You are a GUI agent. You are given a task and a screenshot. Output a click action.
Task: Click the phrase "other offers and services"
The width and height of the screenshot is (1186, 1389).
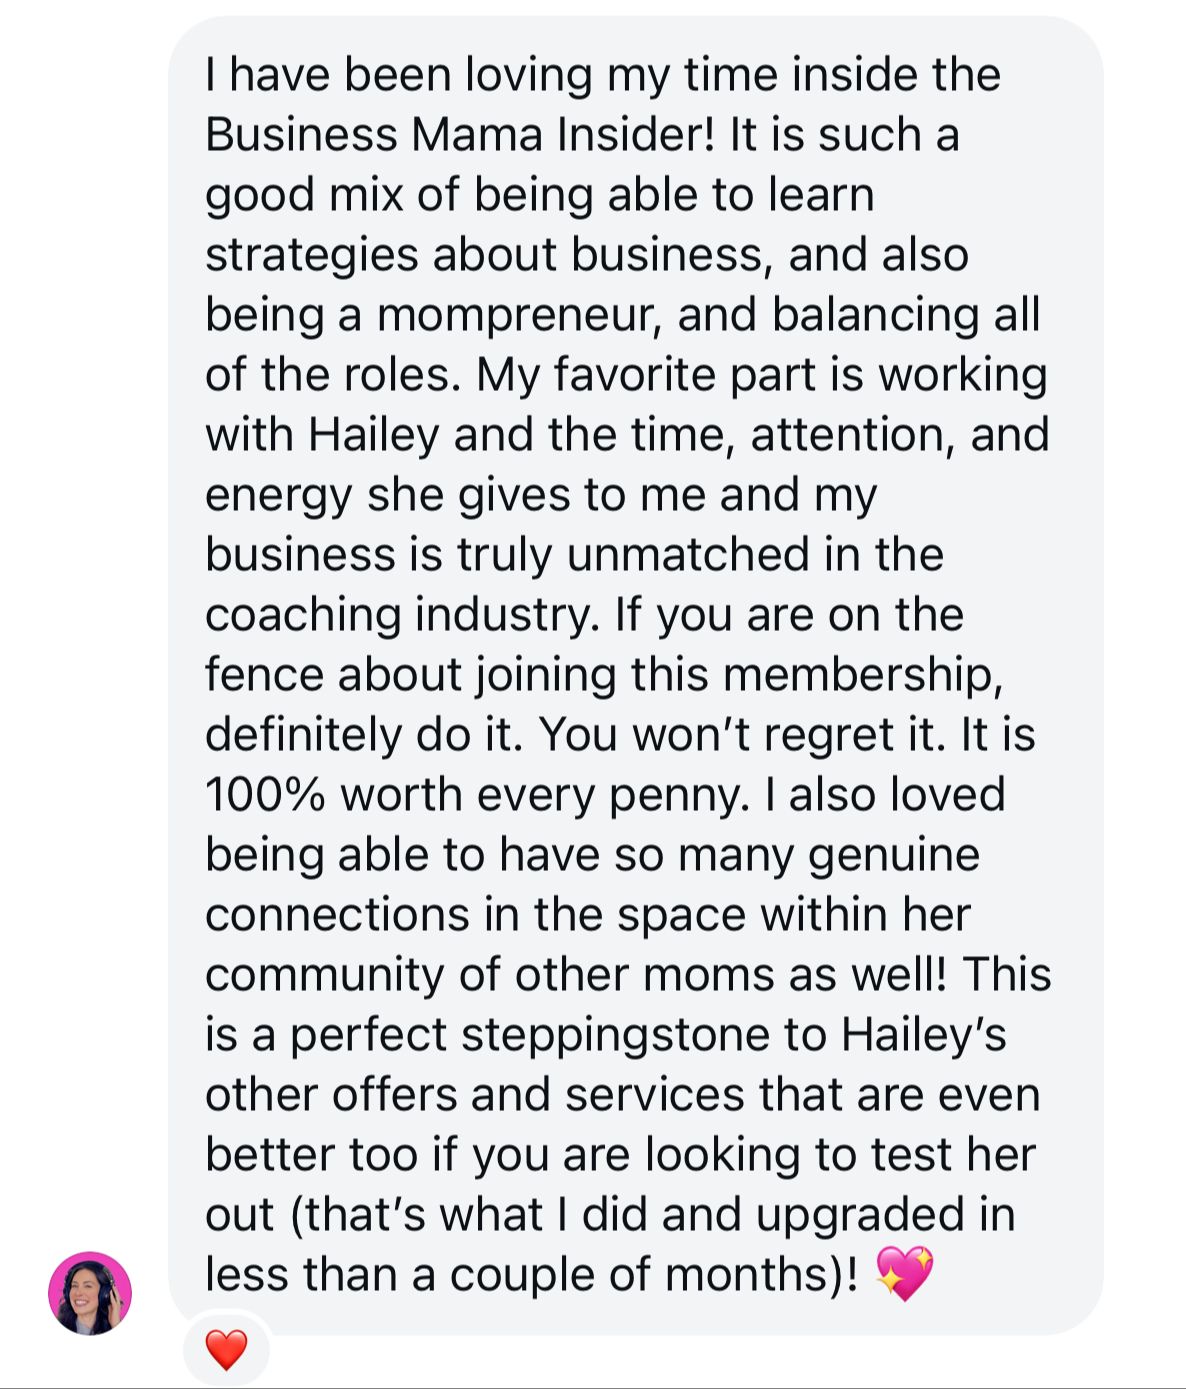476,1095
